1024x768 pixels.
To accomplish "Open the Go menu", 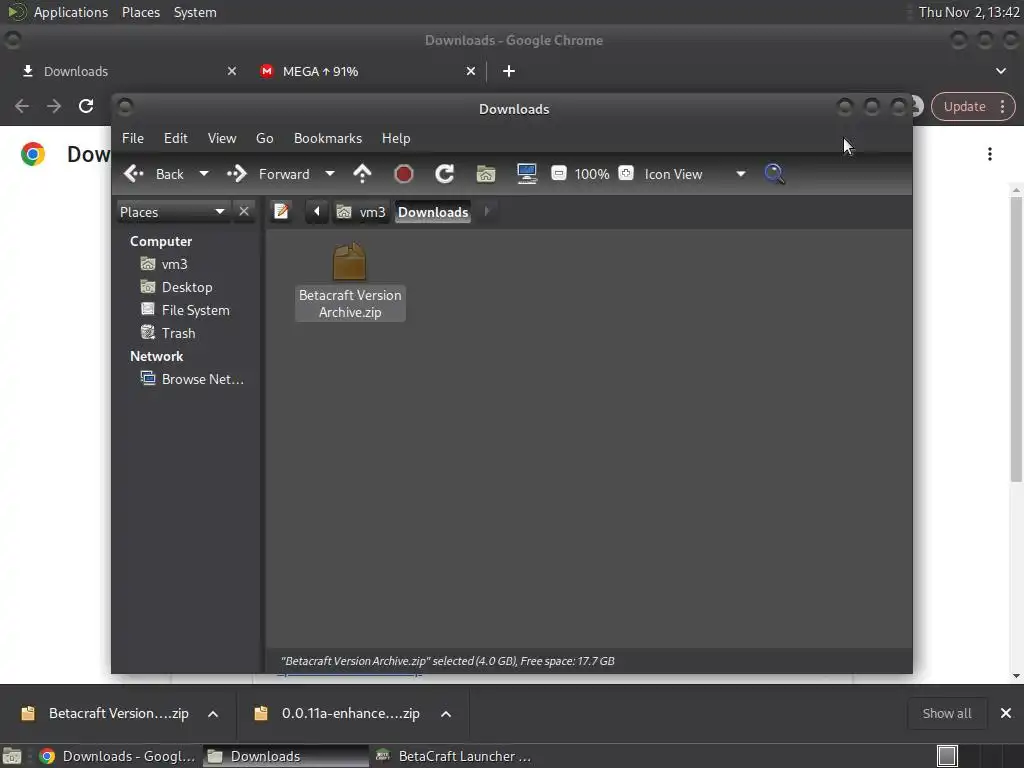I will (264, 138).
